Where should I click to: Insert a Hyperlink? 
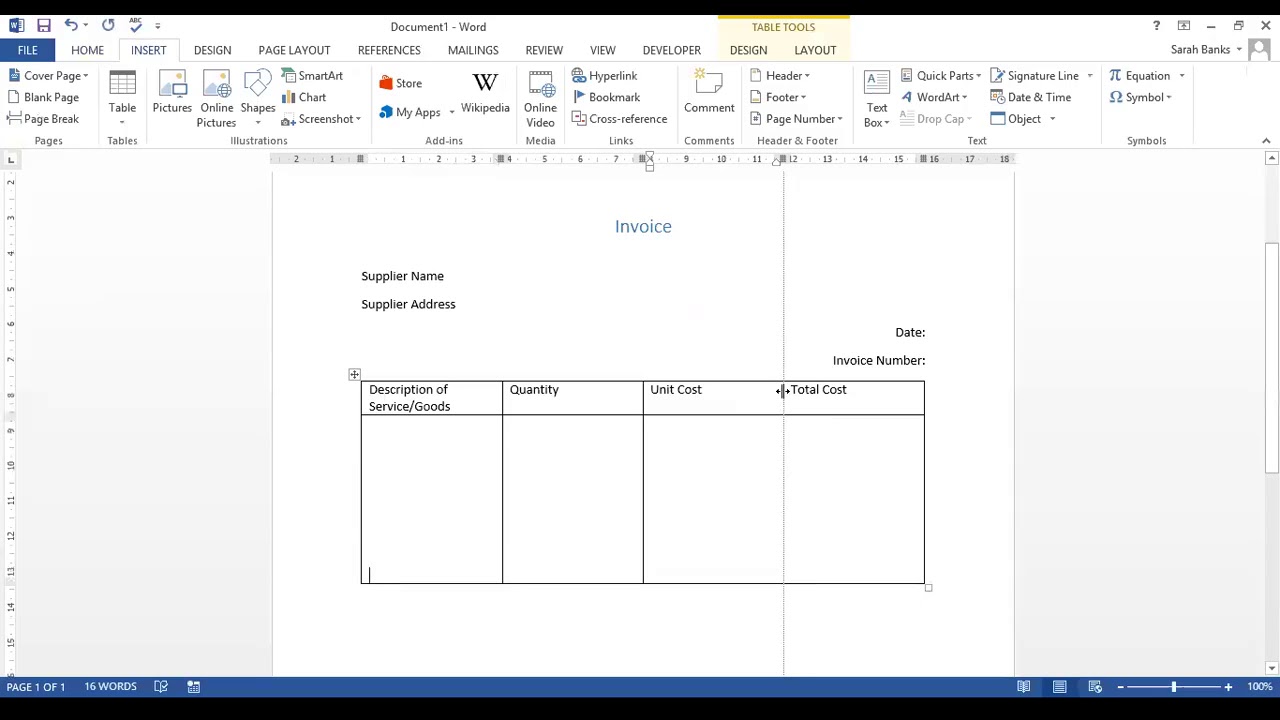pyautogui.click(x=605, y=76)
